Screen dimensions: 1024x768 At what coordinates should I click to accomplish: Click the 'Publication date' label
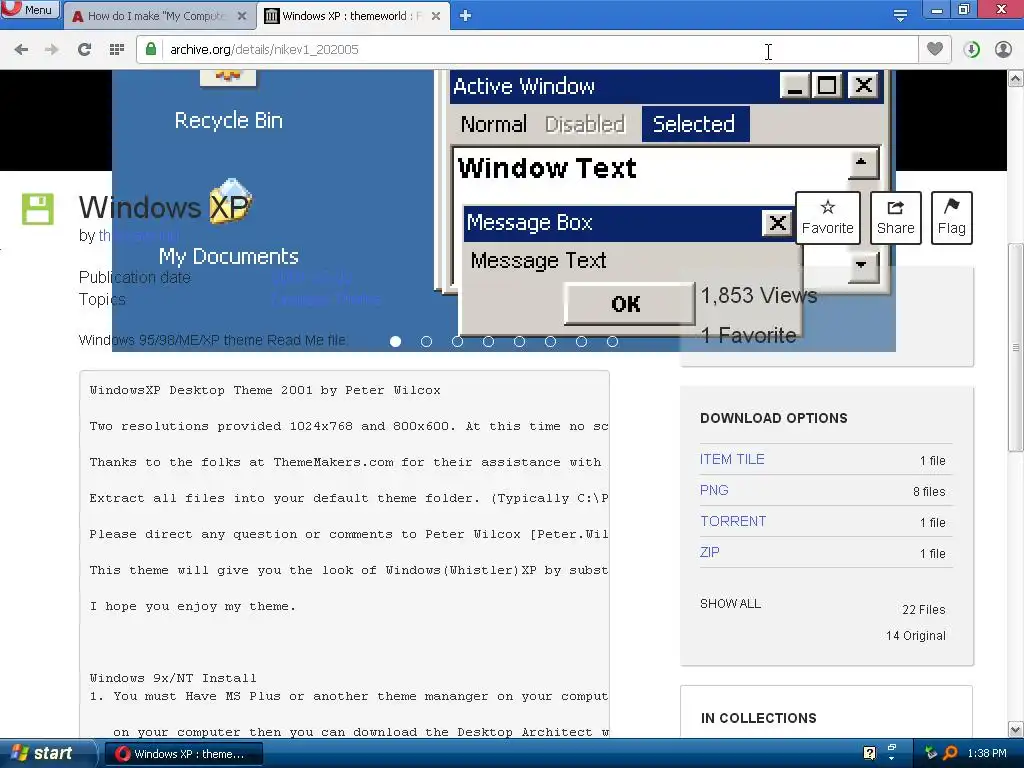click(135, 277)
